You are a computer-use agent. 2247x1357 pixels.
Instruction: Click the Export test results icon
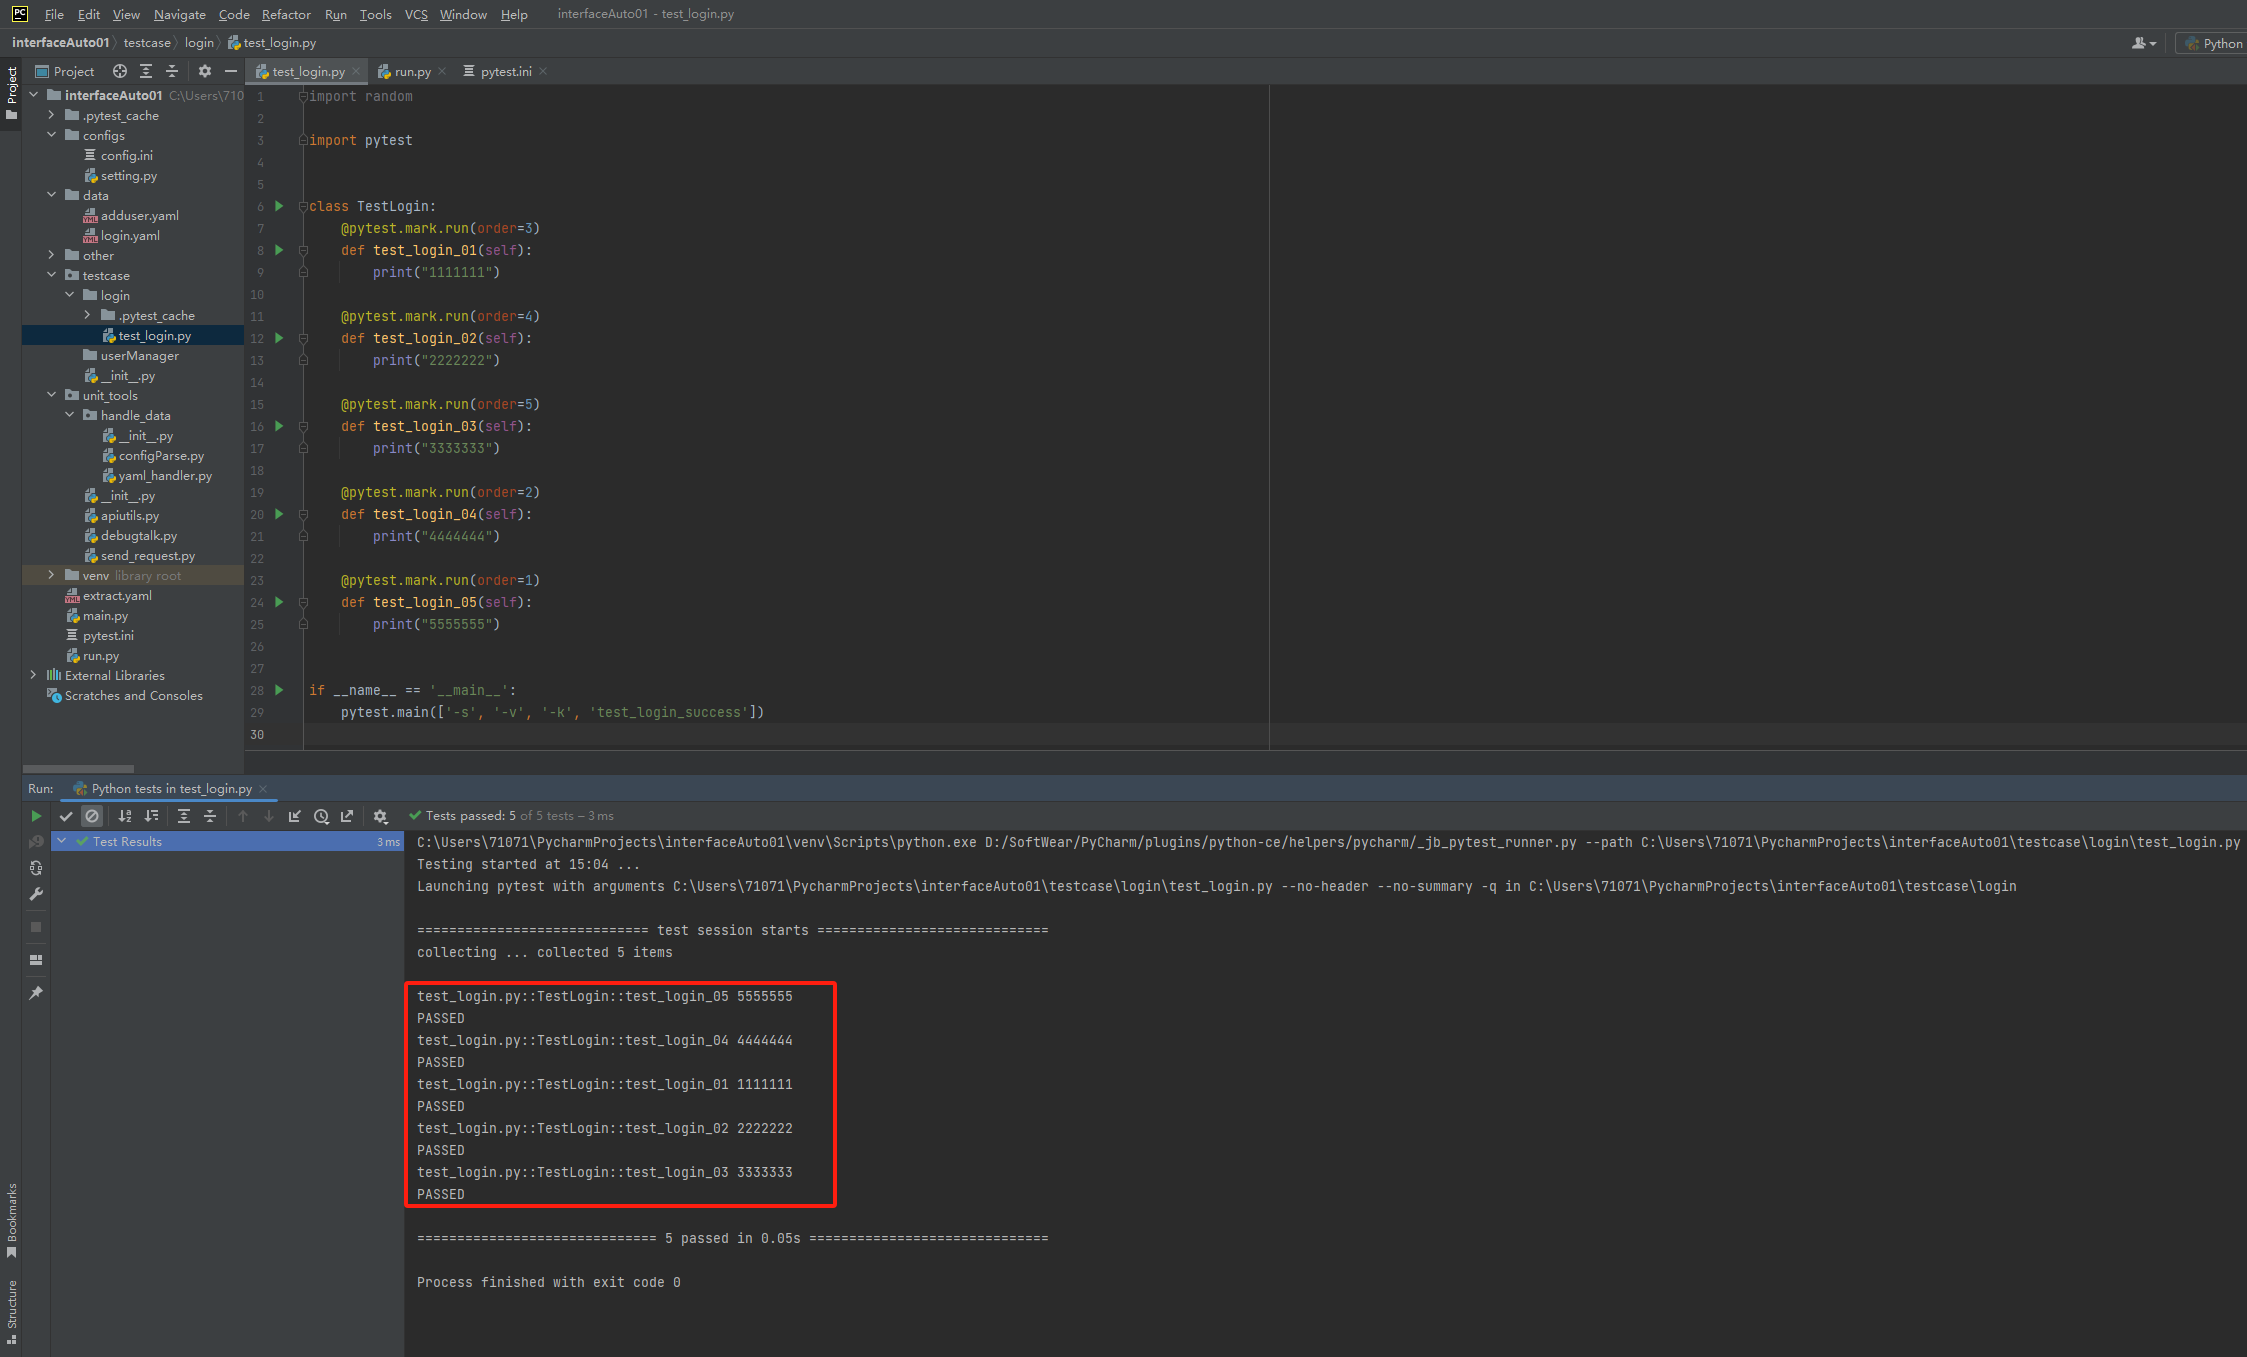pyautogui.click(x=347, y=816)
